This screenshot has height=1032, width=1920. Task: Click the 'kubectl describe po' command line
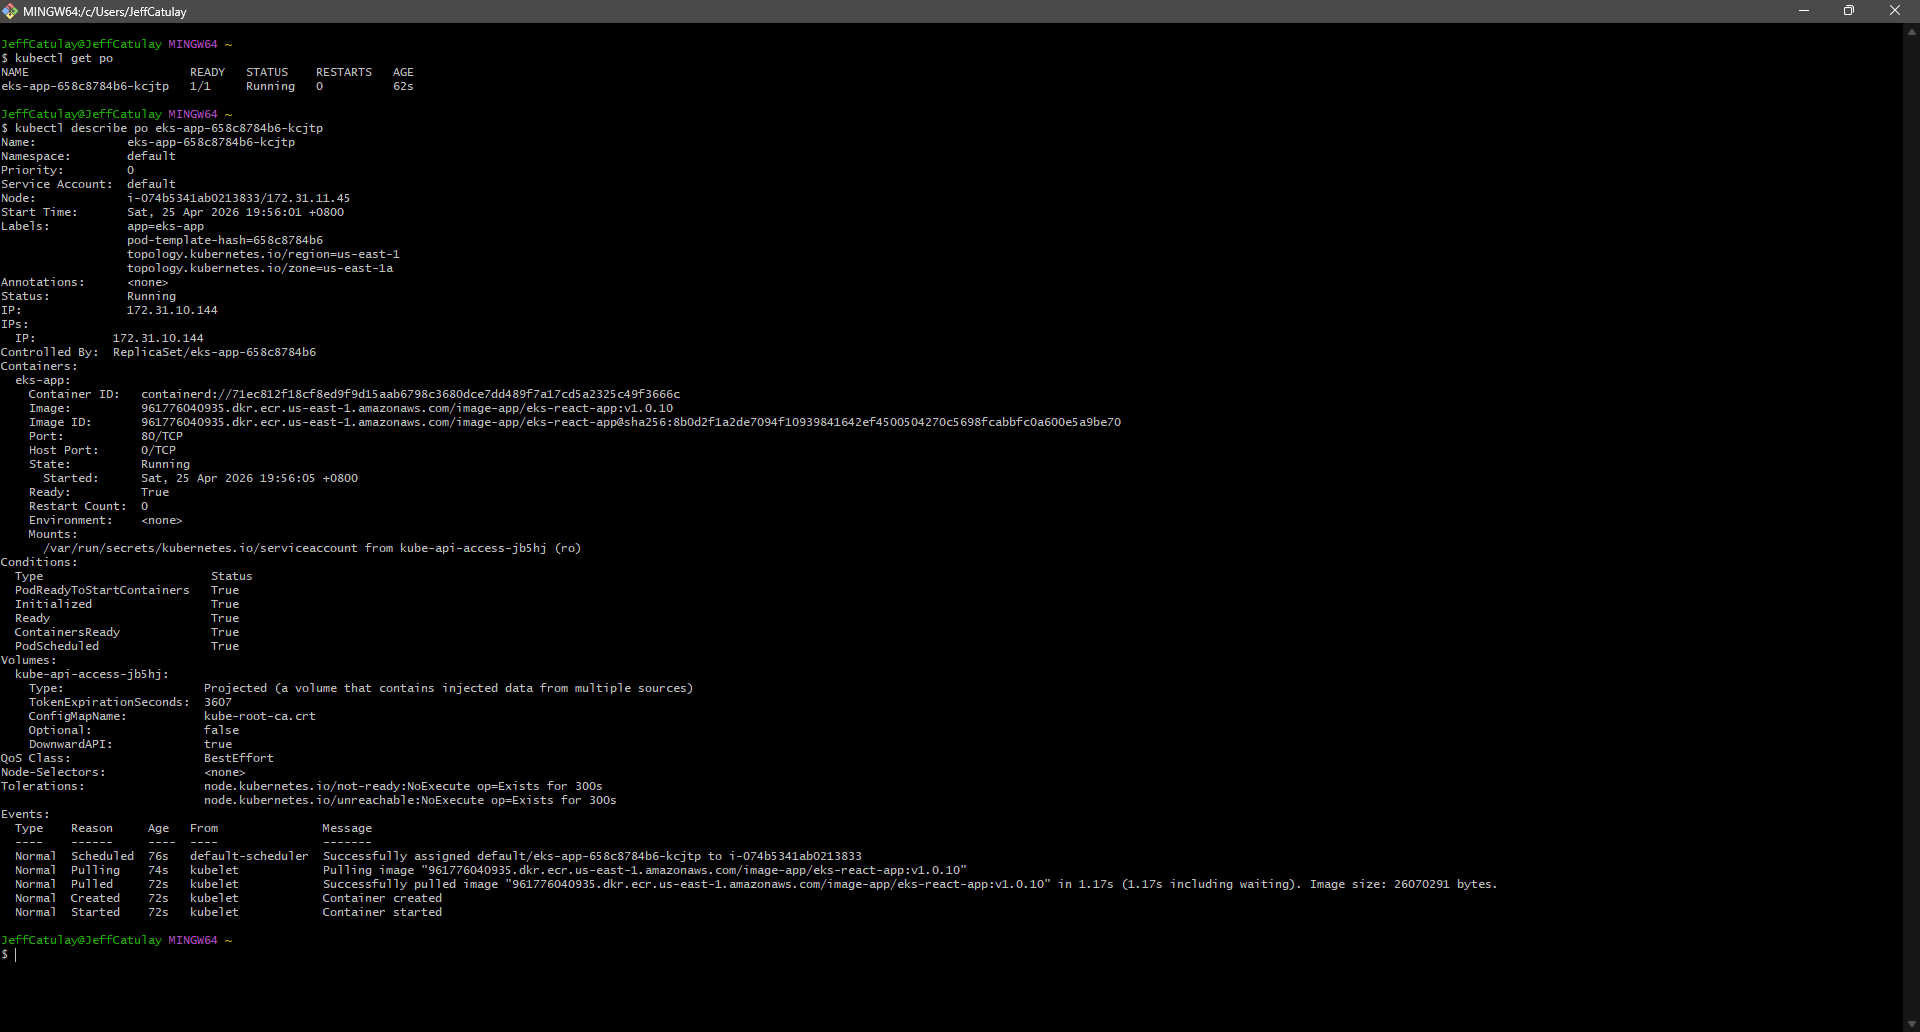pos(162,128)
